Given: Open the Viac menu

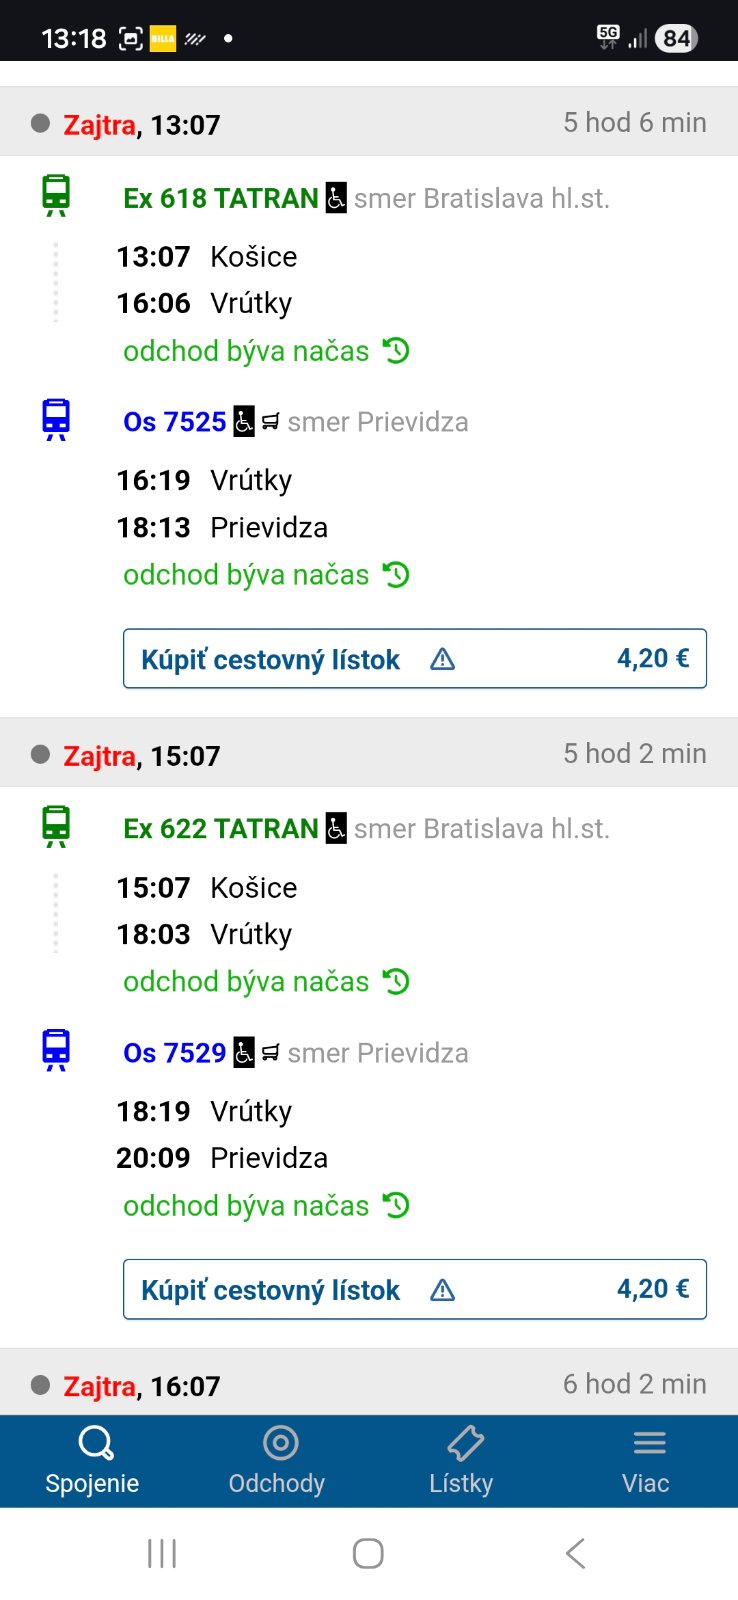Looking at the screenshot, I should tap(646, 1460).
